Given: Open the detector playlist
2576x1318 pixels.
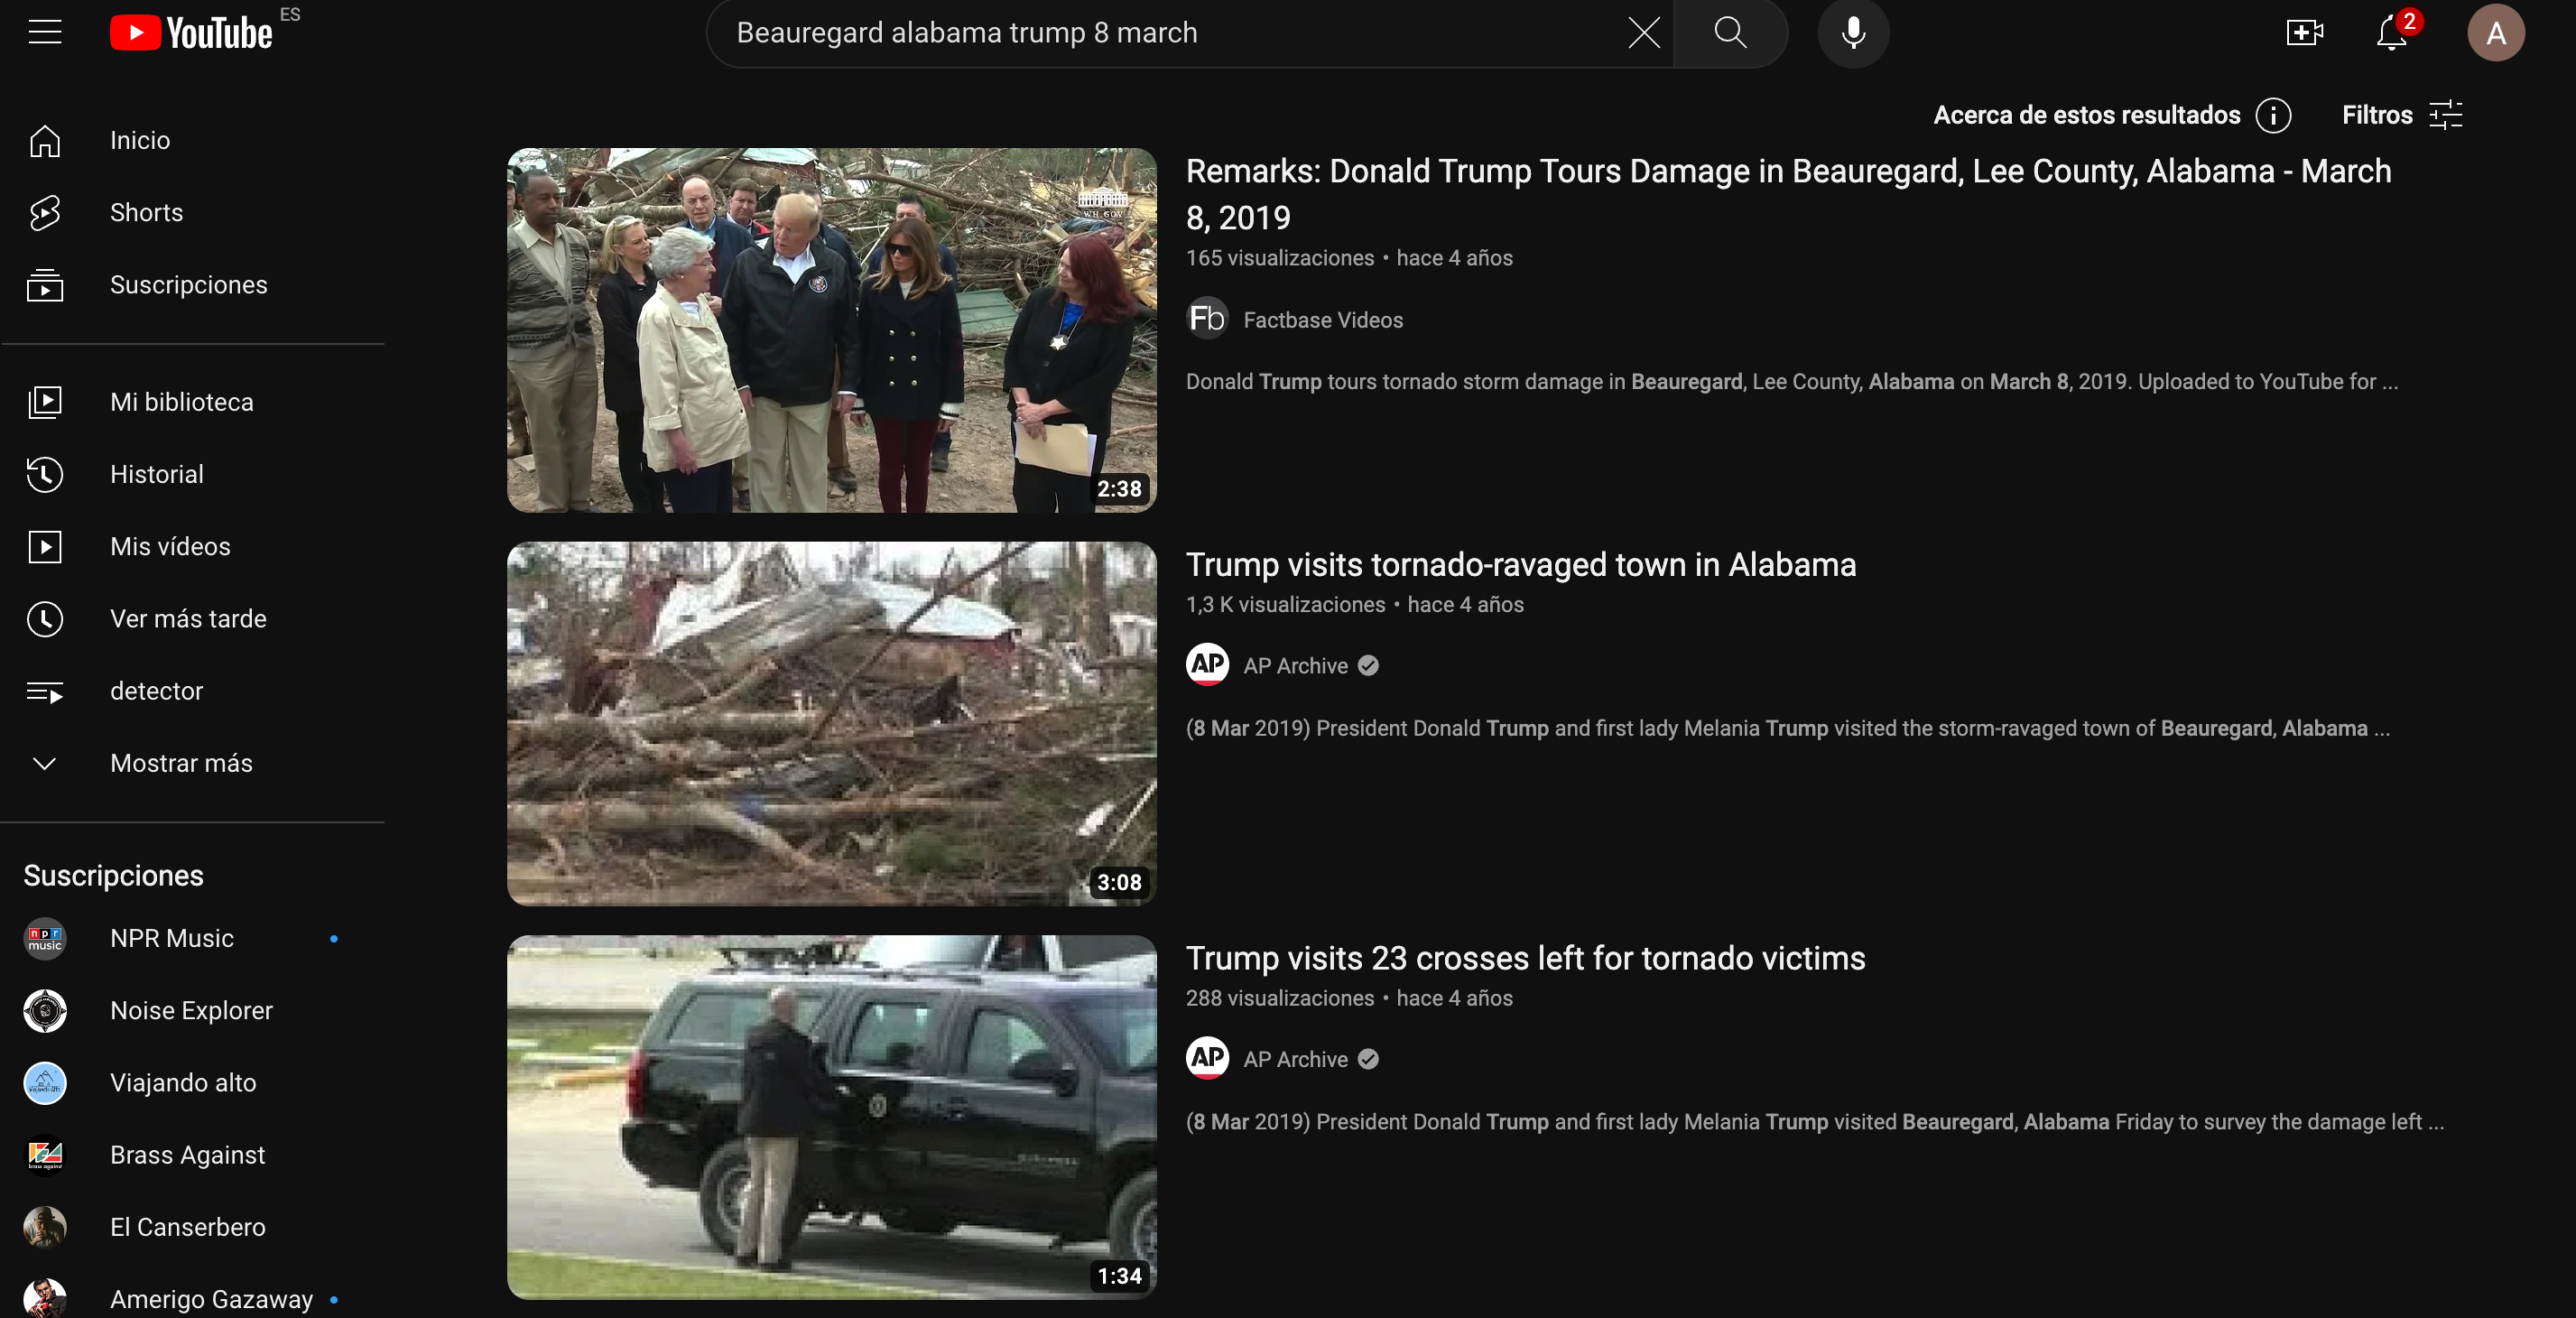Looking at the screenshot, I should (x=156, y=691).
